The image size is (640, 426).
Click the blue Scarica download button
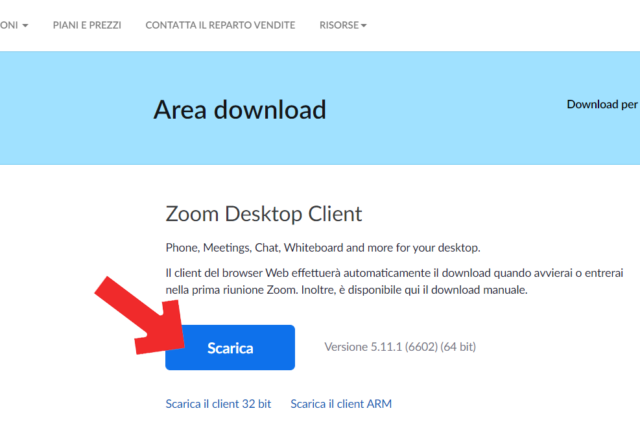(230, 347)
